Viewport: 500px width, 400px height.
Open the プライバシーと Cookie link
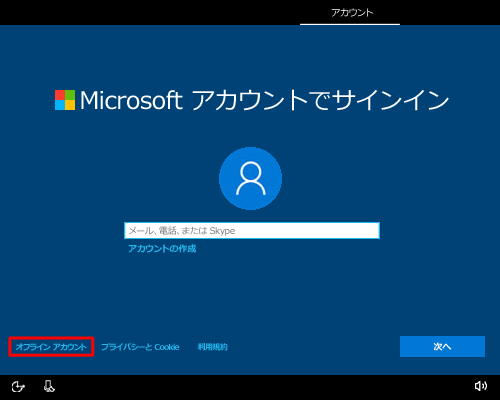(x=140, y=347)
